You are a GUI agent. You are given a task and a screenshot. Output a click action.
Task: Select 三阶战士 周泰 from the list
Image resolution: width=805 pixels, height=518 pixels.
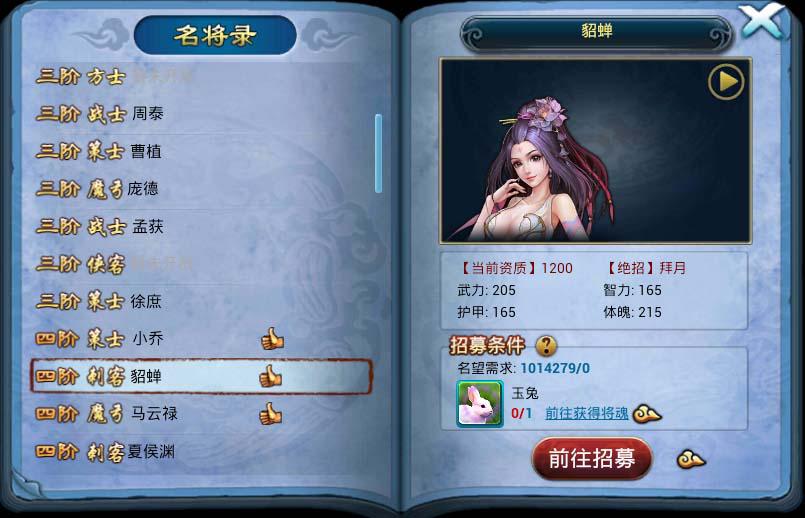(203, 113)
